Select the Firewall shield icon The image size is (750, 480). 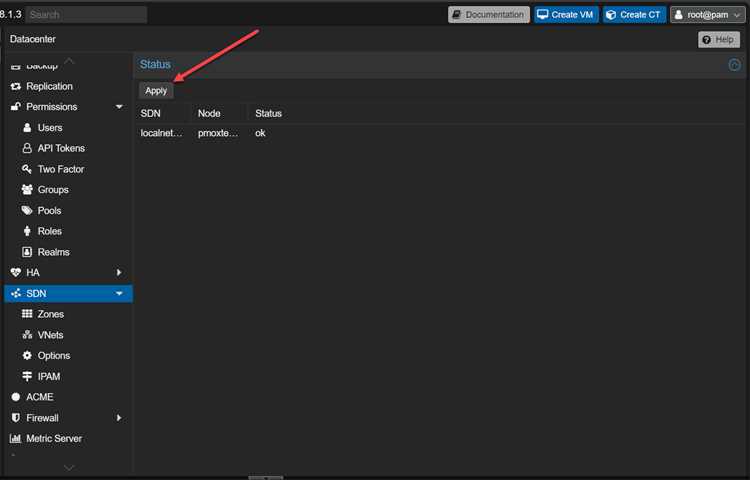click(x=16, y=418)
